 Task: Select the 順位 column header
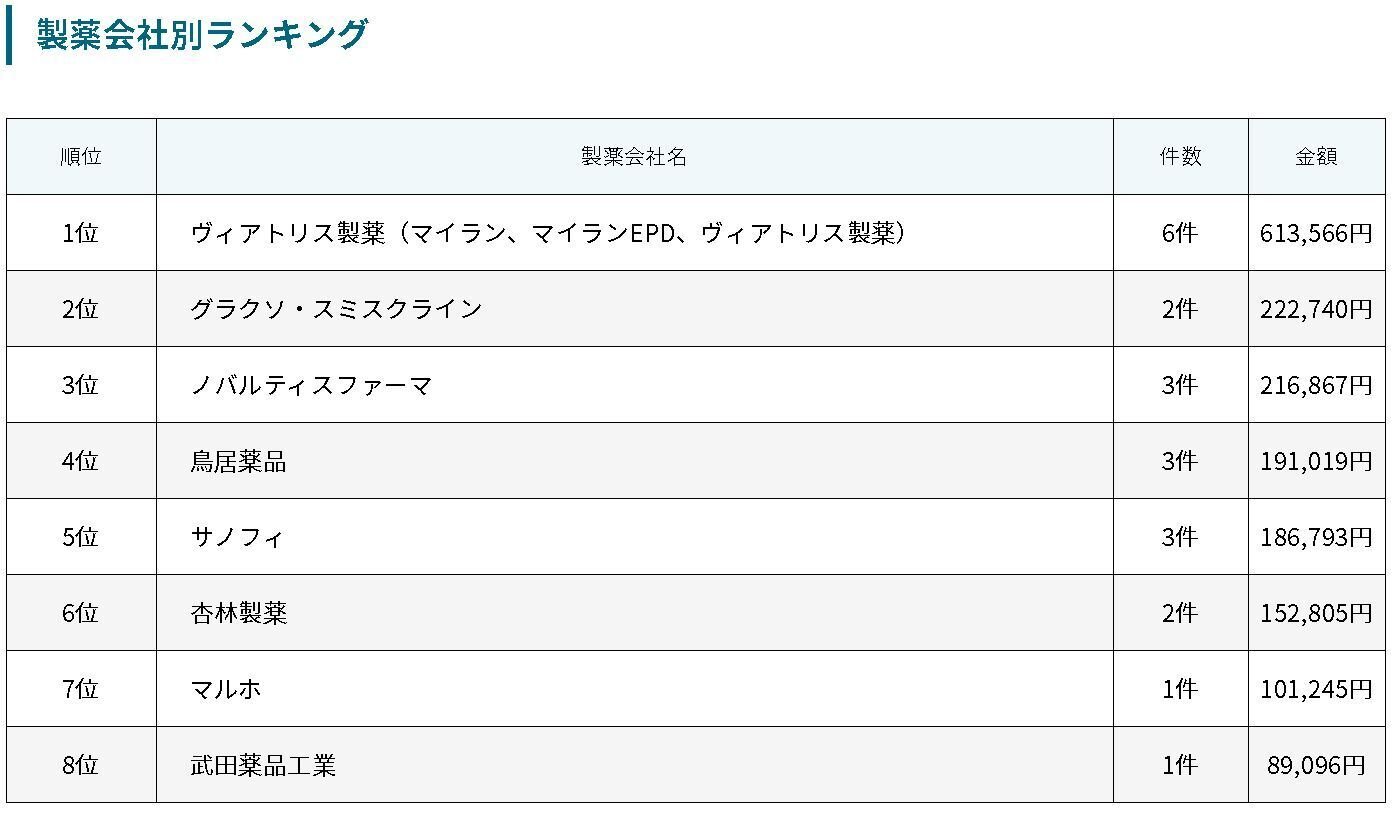81,157
